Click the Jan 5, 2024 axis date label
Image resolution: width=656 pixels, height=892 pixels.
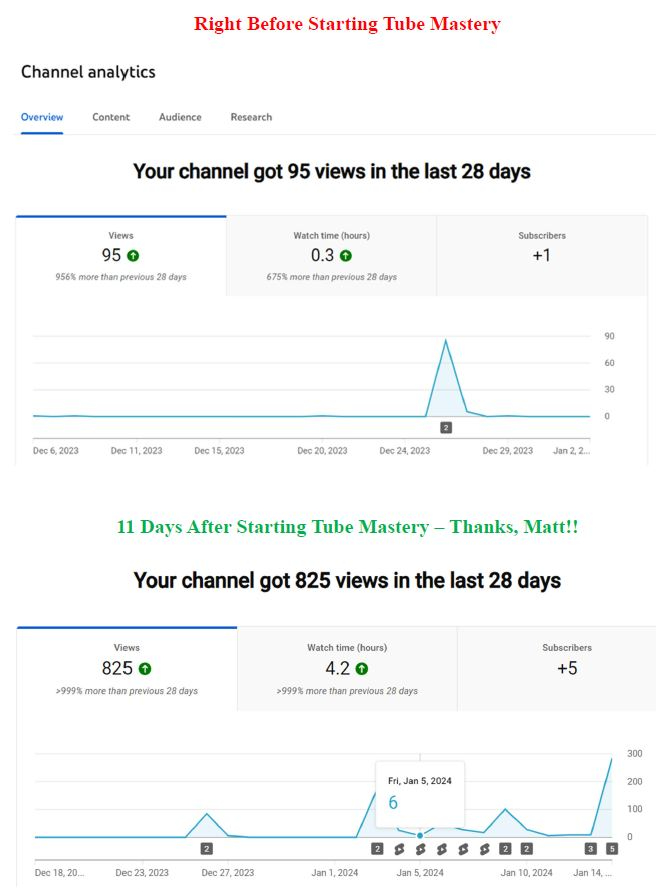(x=420, y=873)
